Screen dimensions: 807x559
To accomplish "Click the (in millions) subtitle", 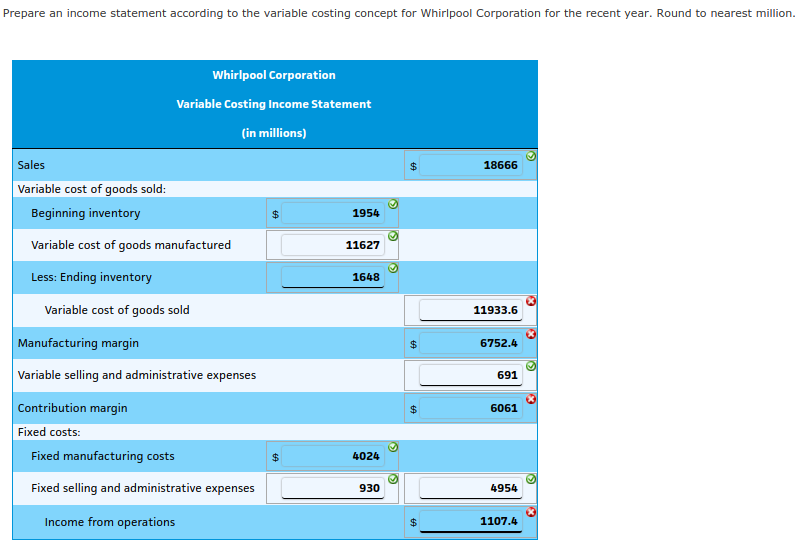I will pyautogui.click(x=274, y=133).
